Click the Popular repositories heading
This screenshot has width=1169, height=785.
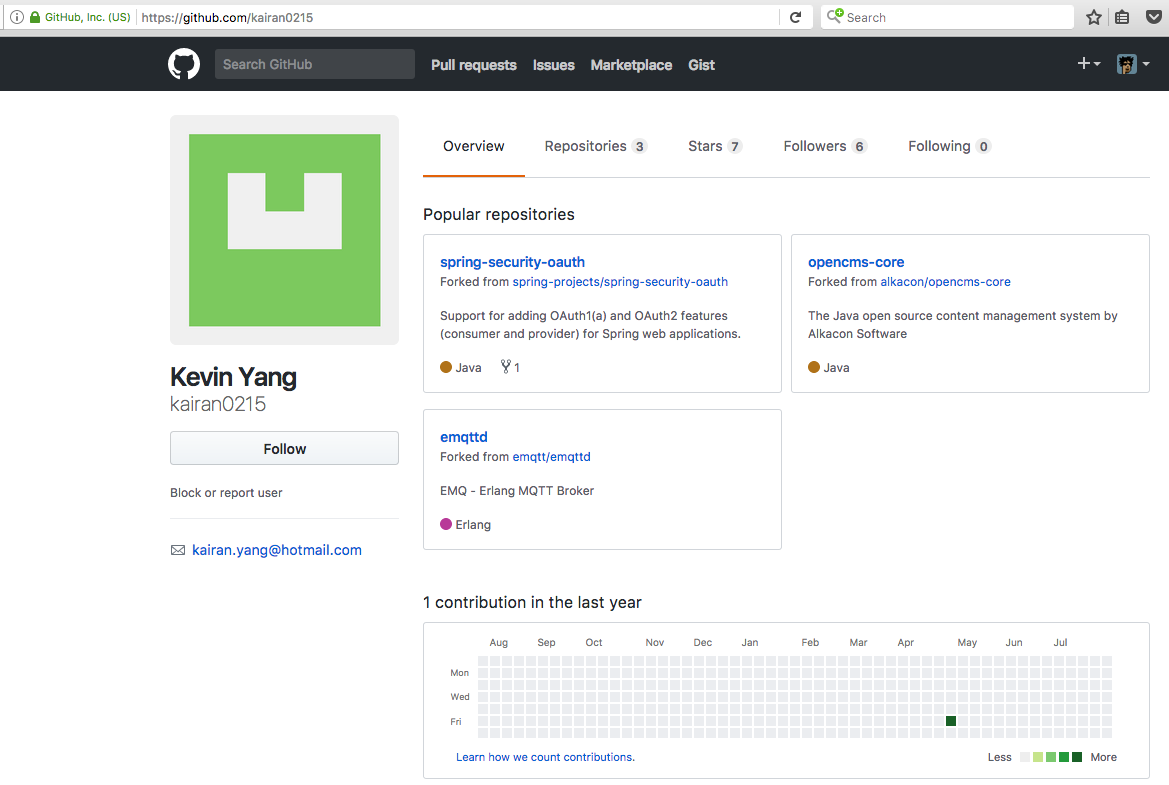point(499,215)
